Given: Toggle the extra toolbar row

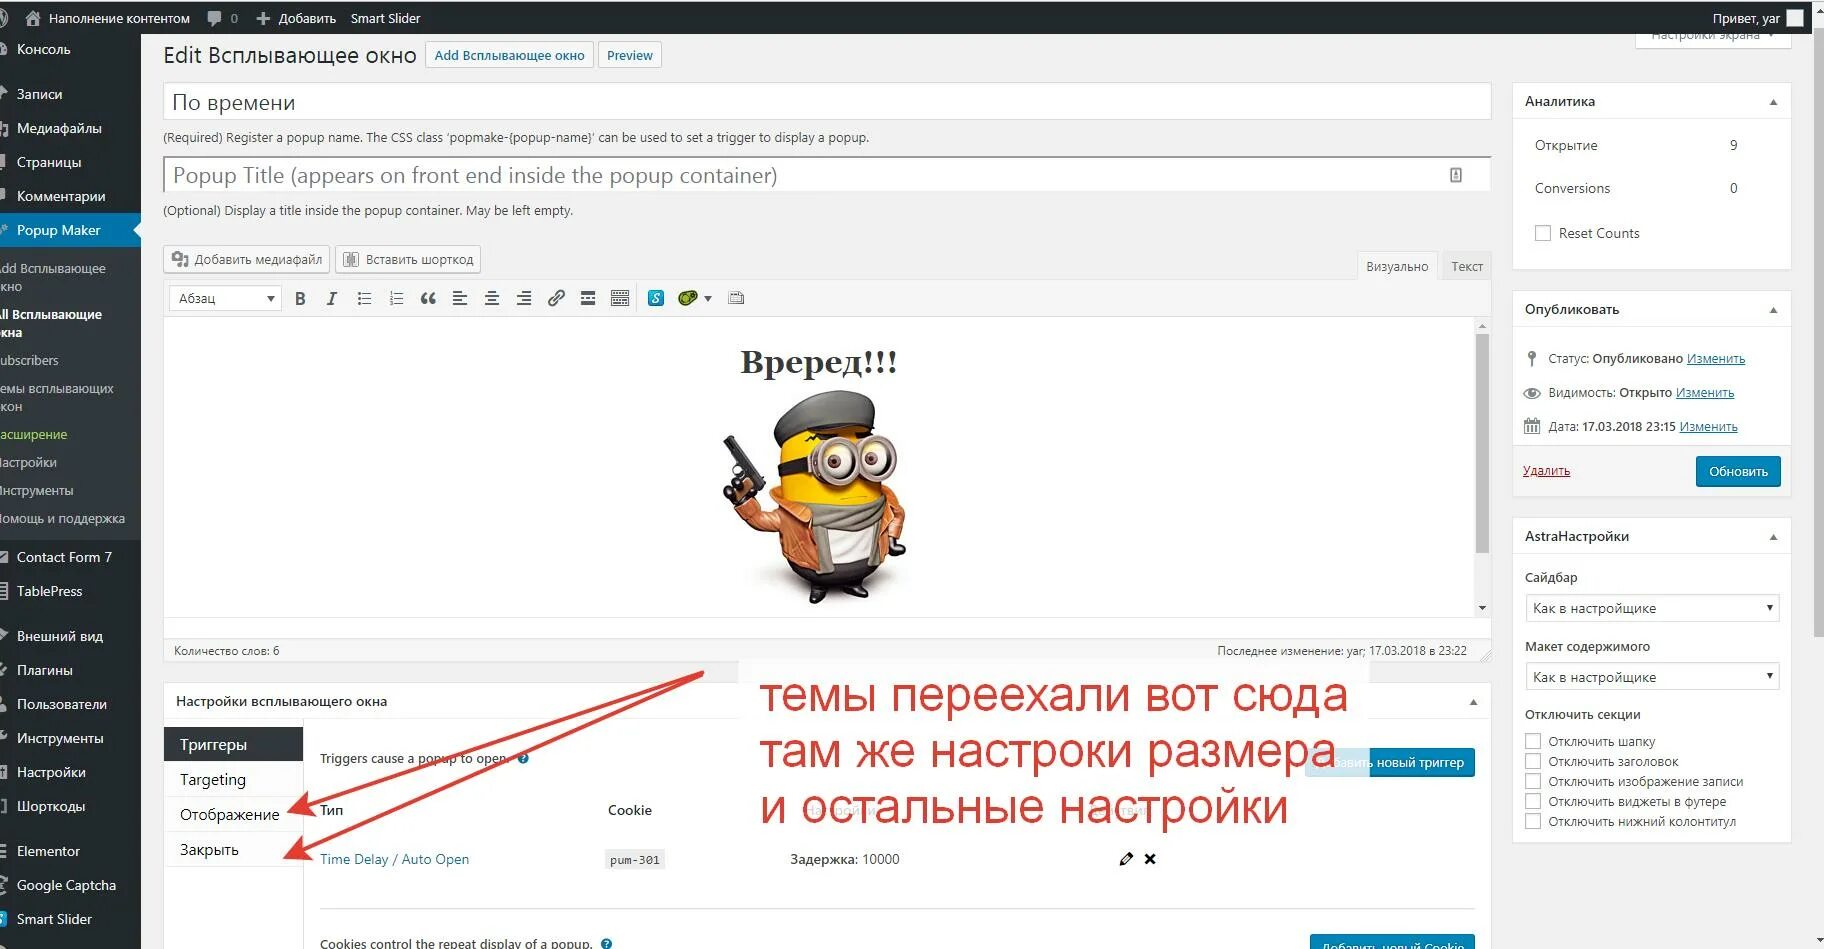Looking at the screenshot, I should click(620, 298).
